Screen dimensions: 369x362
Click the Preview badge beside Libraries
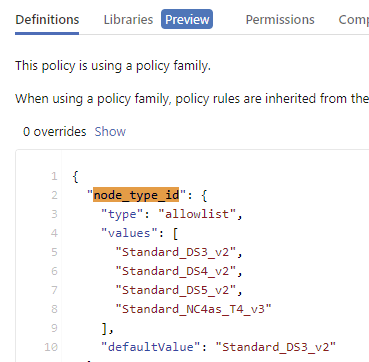click(187, 19)
